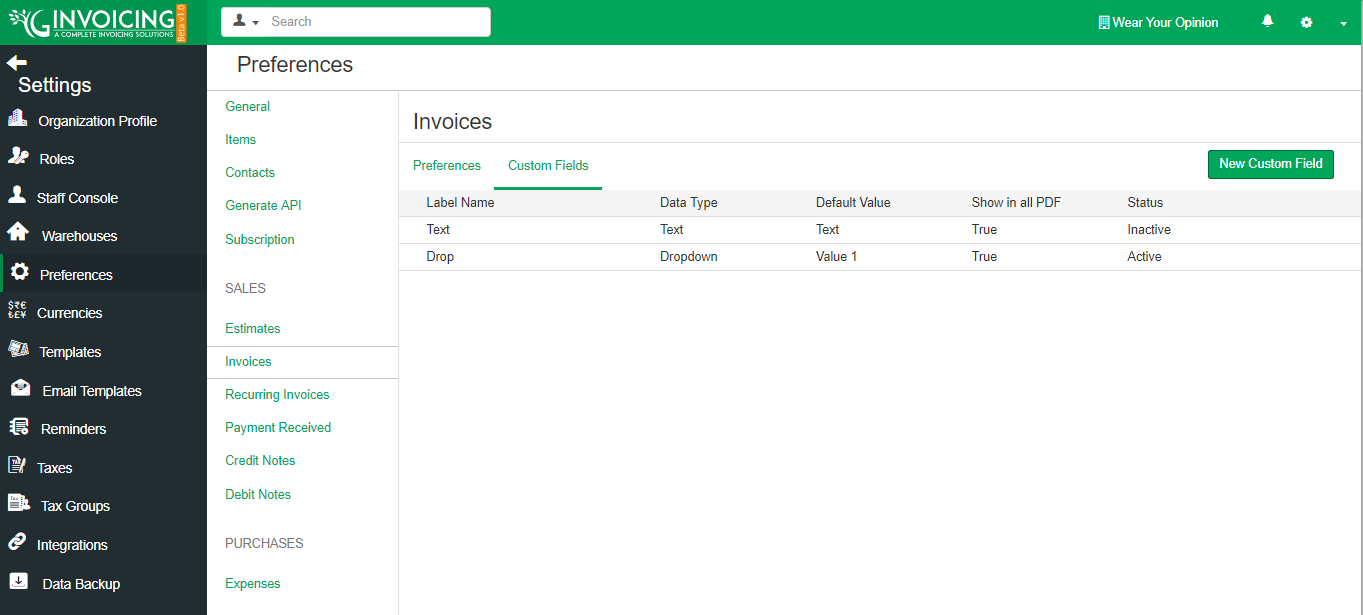1363x615 pixels.
Task: Open Debit Notes preferences
Action: [258, 494]
